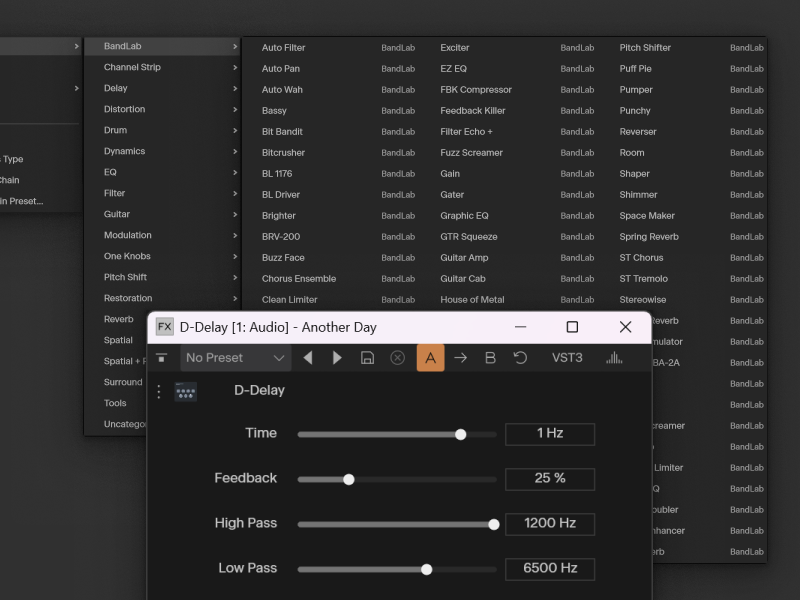Open the One Knobs category
This screenshot has width=800, height=600.
[x=163, y=256]
